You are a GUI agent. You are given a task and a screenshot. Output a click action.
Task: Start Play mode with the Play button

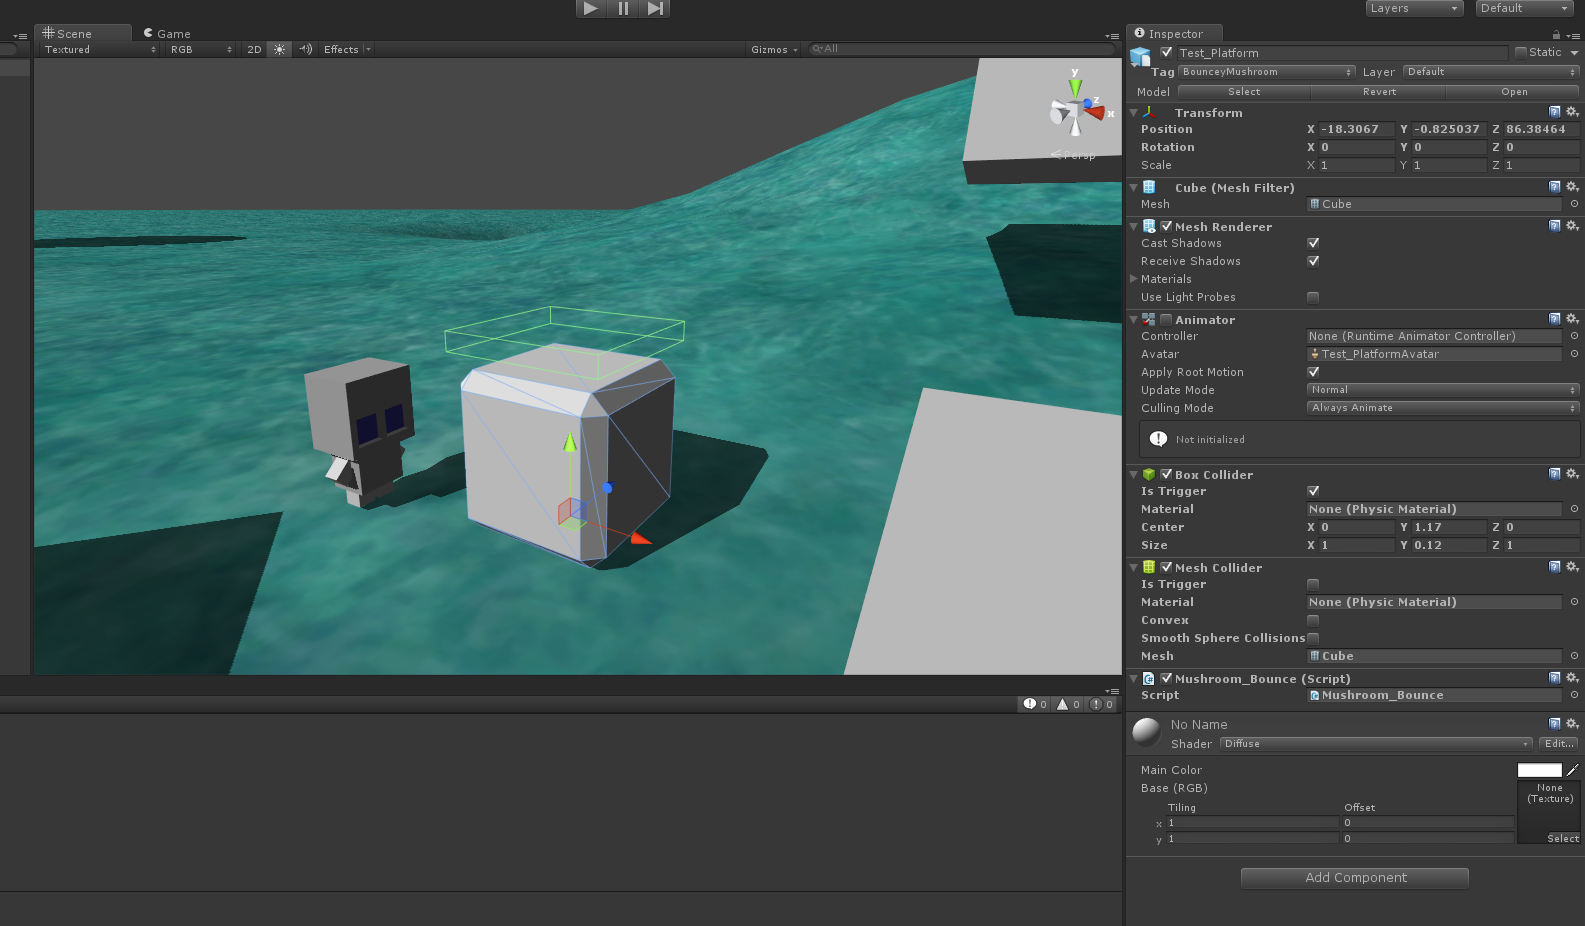tap(591, 8)
